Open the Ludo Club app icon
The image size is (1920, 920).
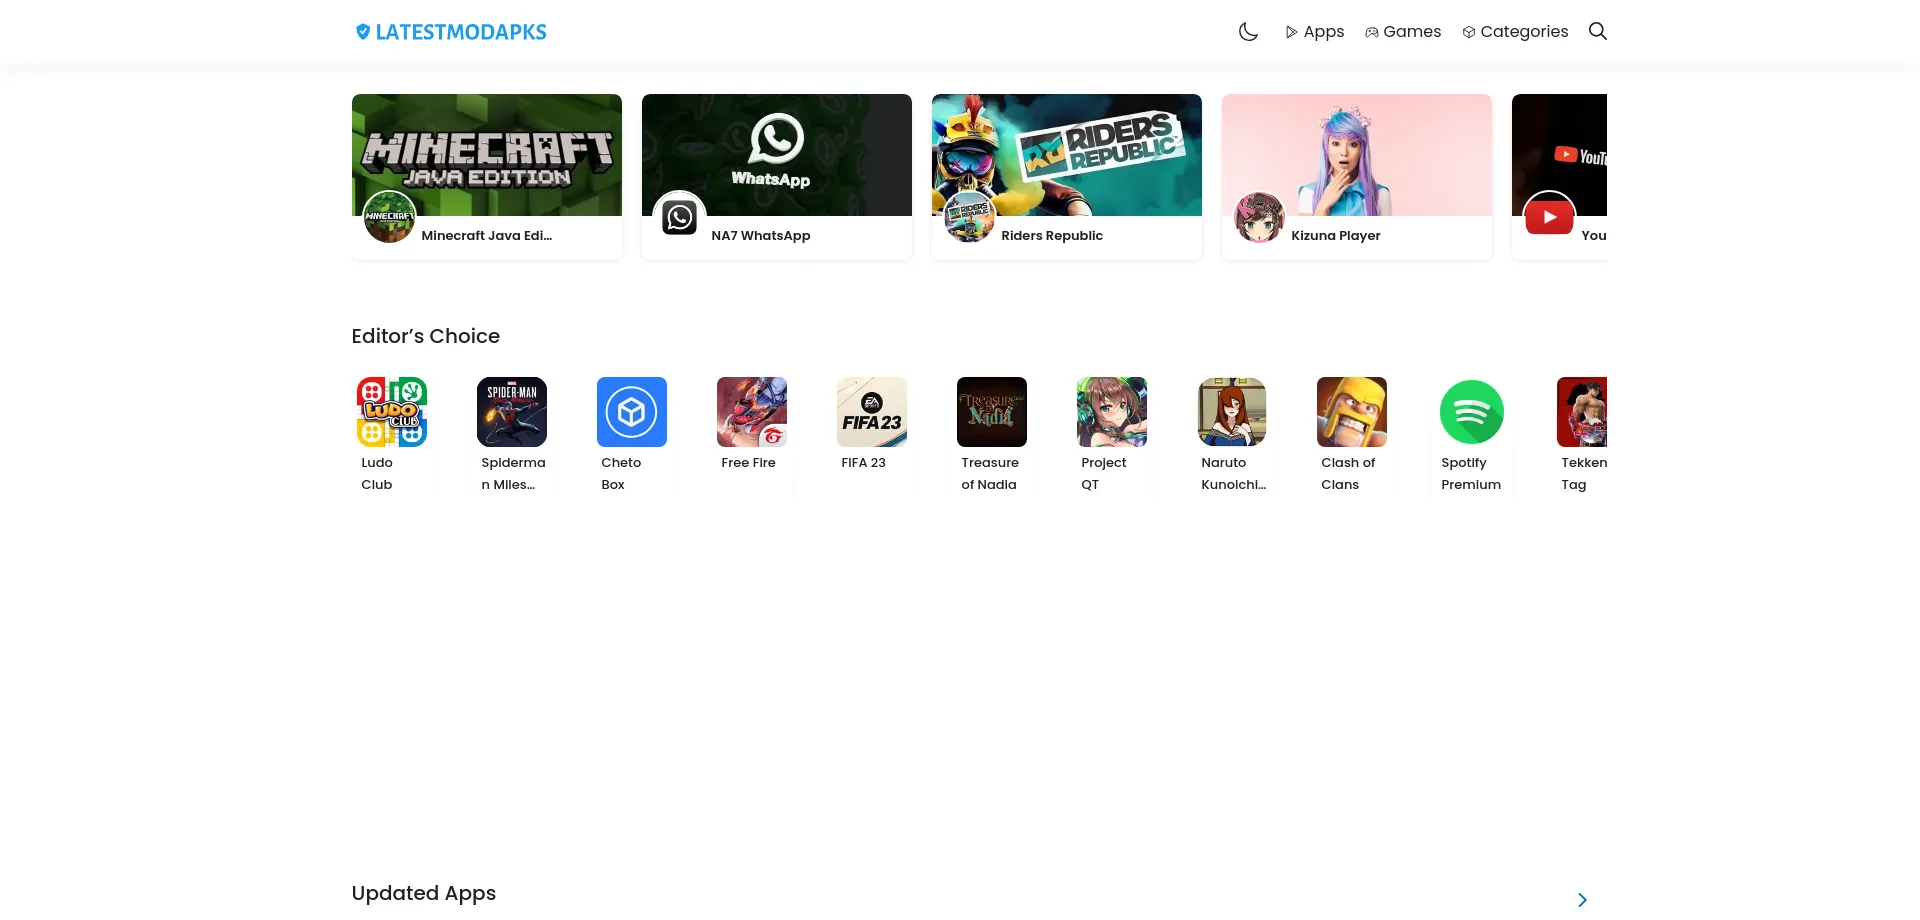392,412
